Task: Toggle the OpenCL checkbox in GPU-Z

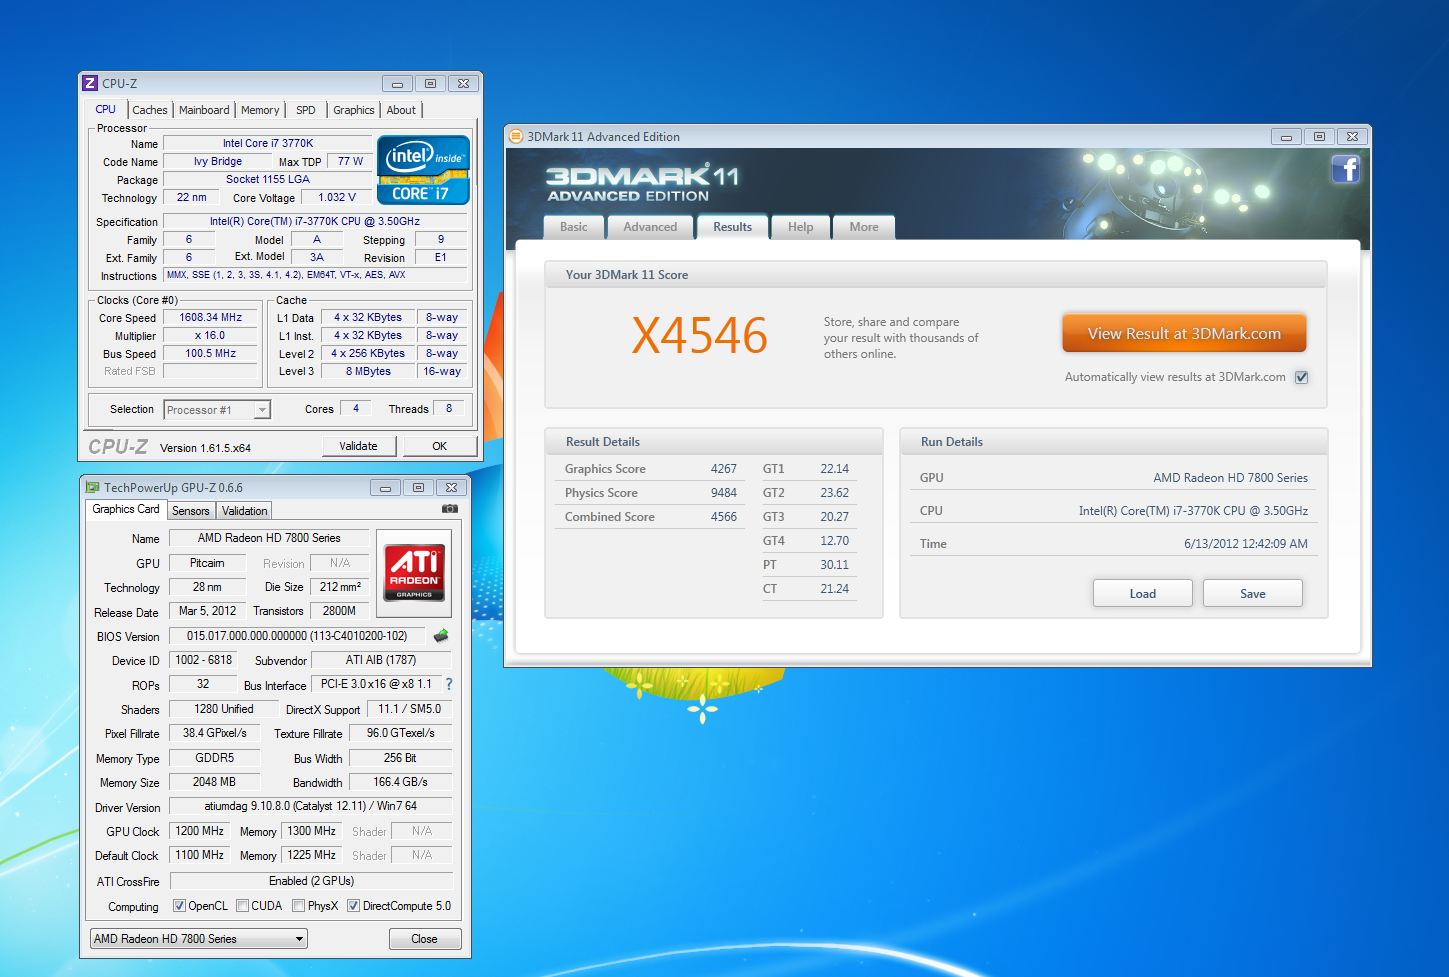Action: point(179,906)
